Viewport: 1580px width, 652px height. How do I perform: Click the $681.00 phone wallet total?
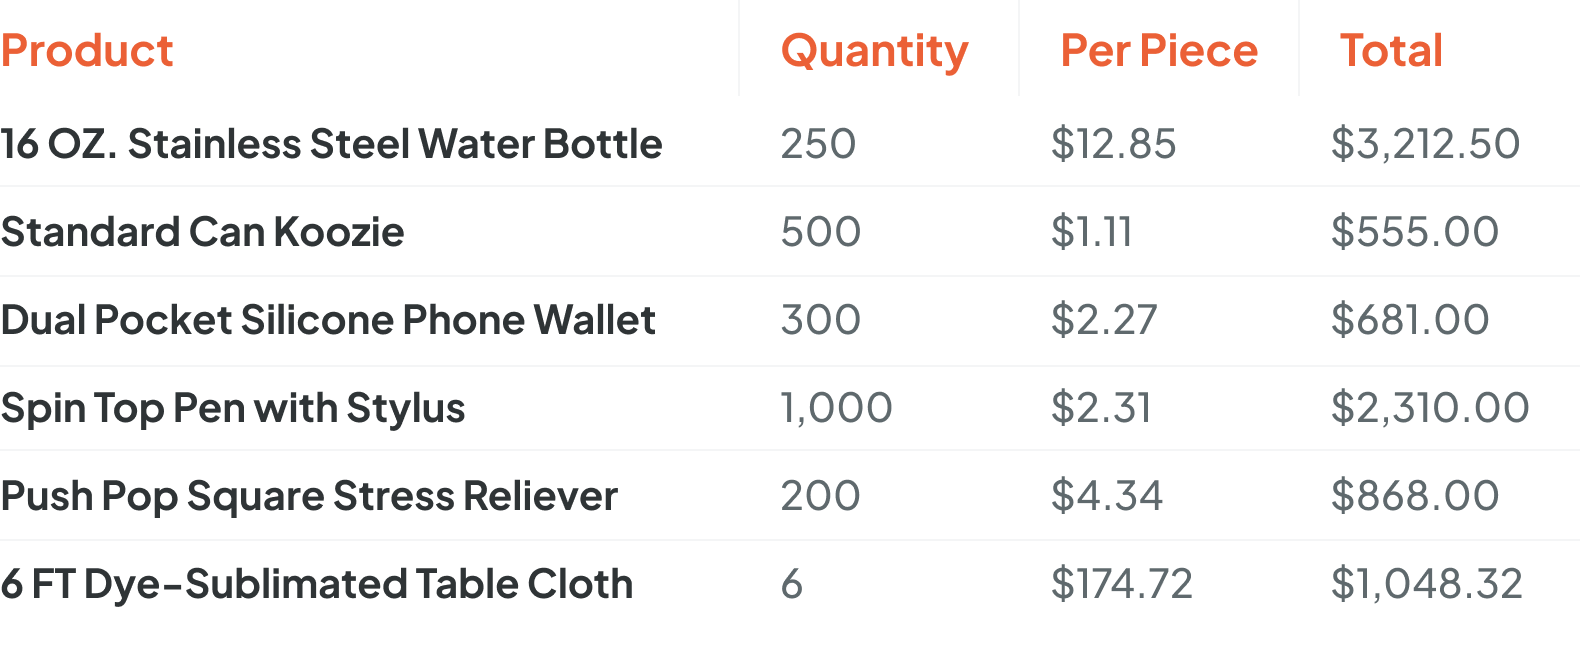[1410, 320]
